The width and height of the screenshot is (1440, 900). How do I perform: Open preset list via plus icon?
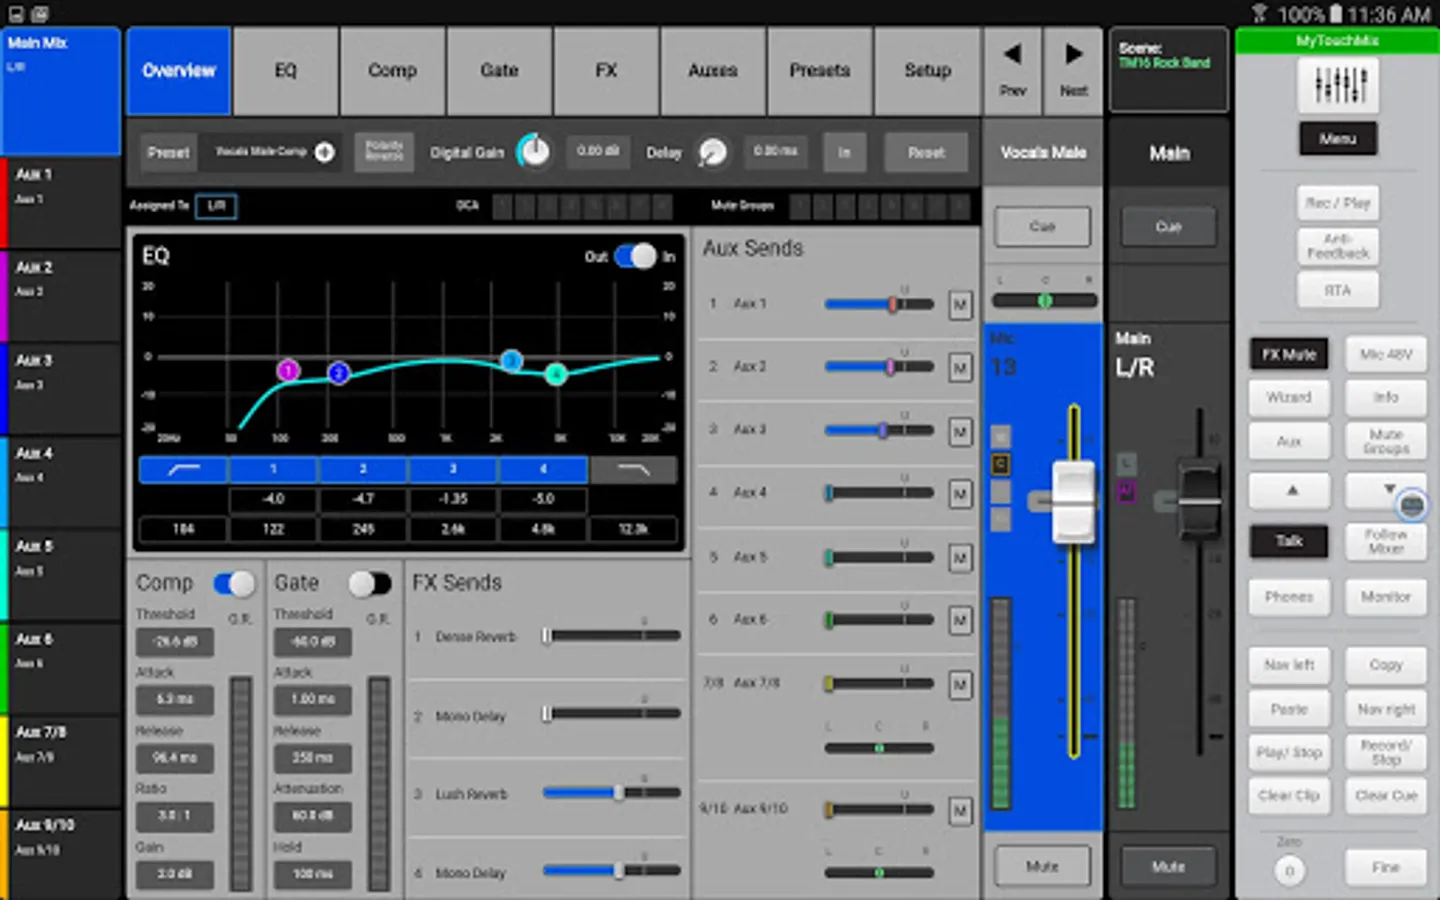tap(325, 152)
